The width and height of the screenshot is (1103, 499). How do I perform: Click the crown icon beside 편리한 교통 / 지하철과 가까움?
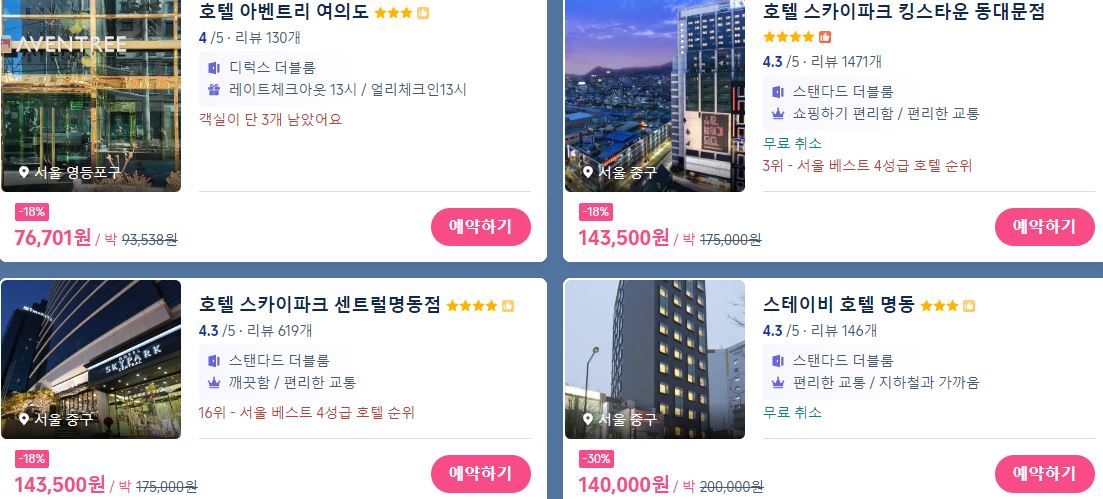[778, 383]
